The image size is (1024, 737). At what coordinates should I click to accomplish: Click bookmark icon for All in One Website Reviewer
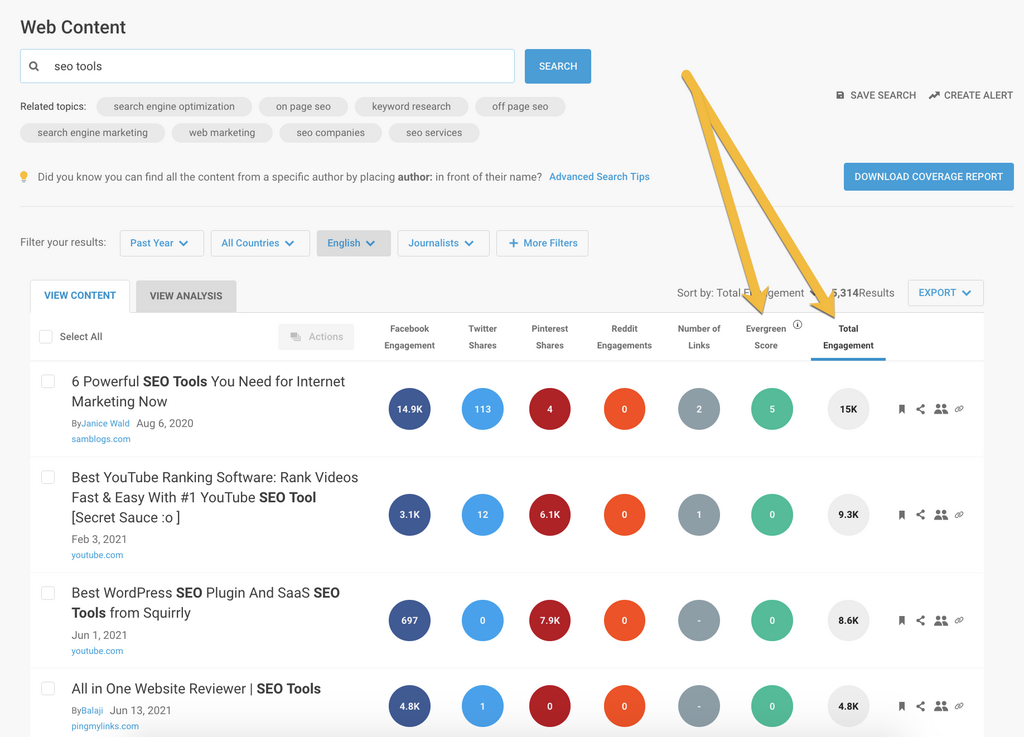point(901,707)
